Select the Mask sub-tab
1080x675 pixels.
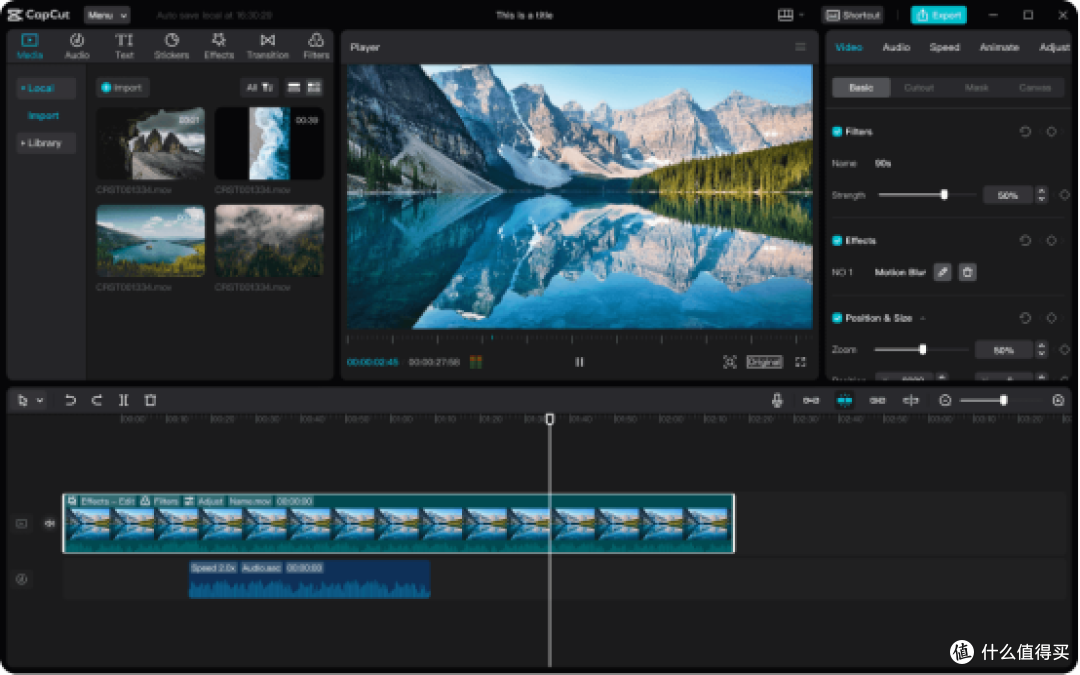click(976, 87)
